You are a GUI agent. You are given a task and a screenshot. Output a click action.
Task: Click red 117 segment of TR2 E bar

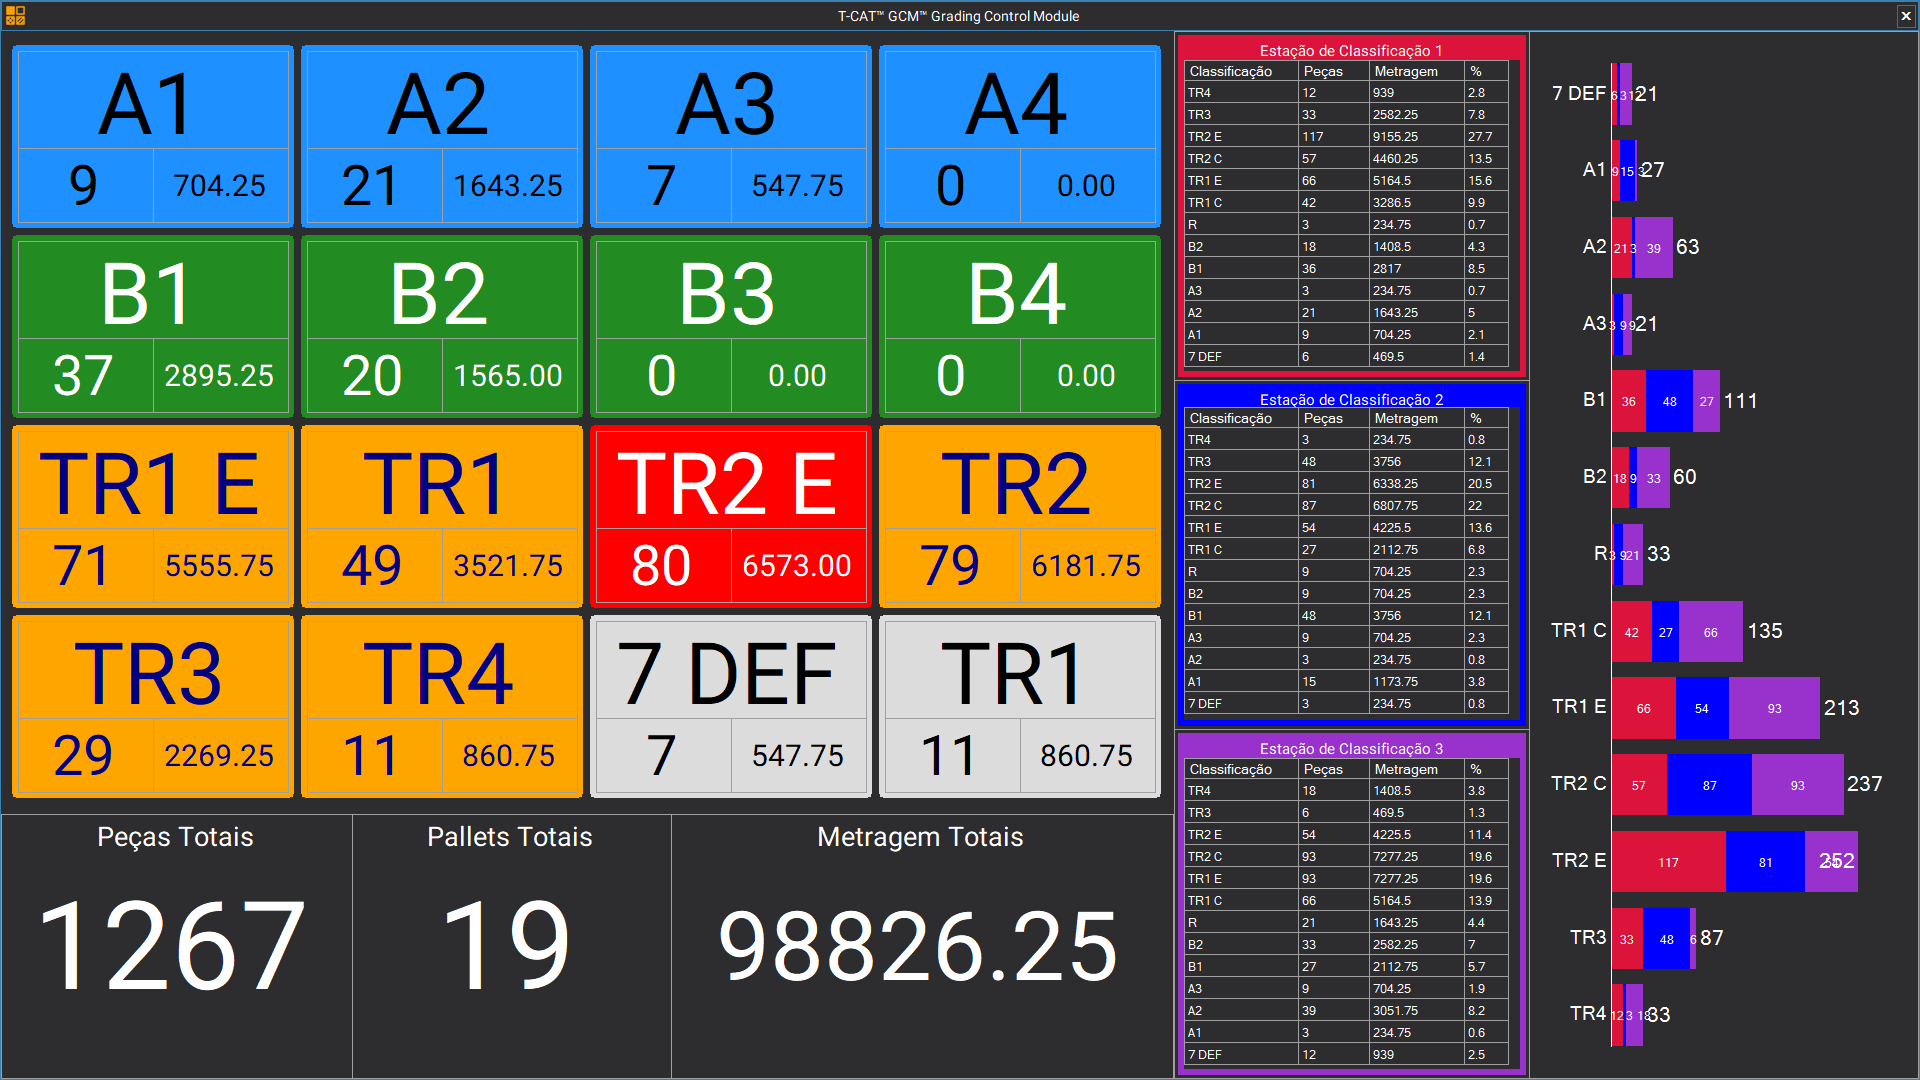pos(1668,862)
